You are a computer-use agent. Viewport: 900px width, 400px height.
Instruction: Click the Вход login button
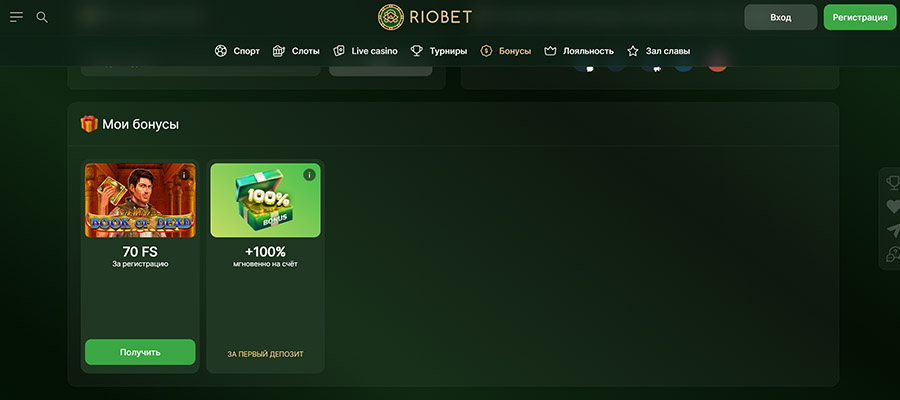[x=781, y=17]
